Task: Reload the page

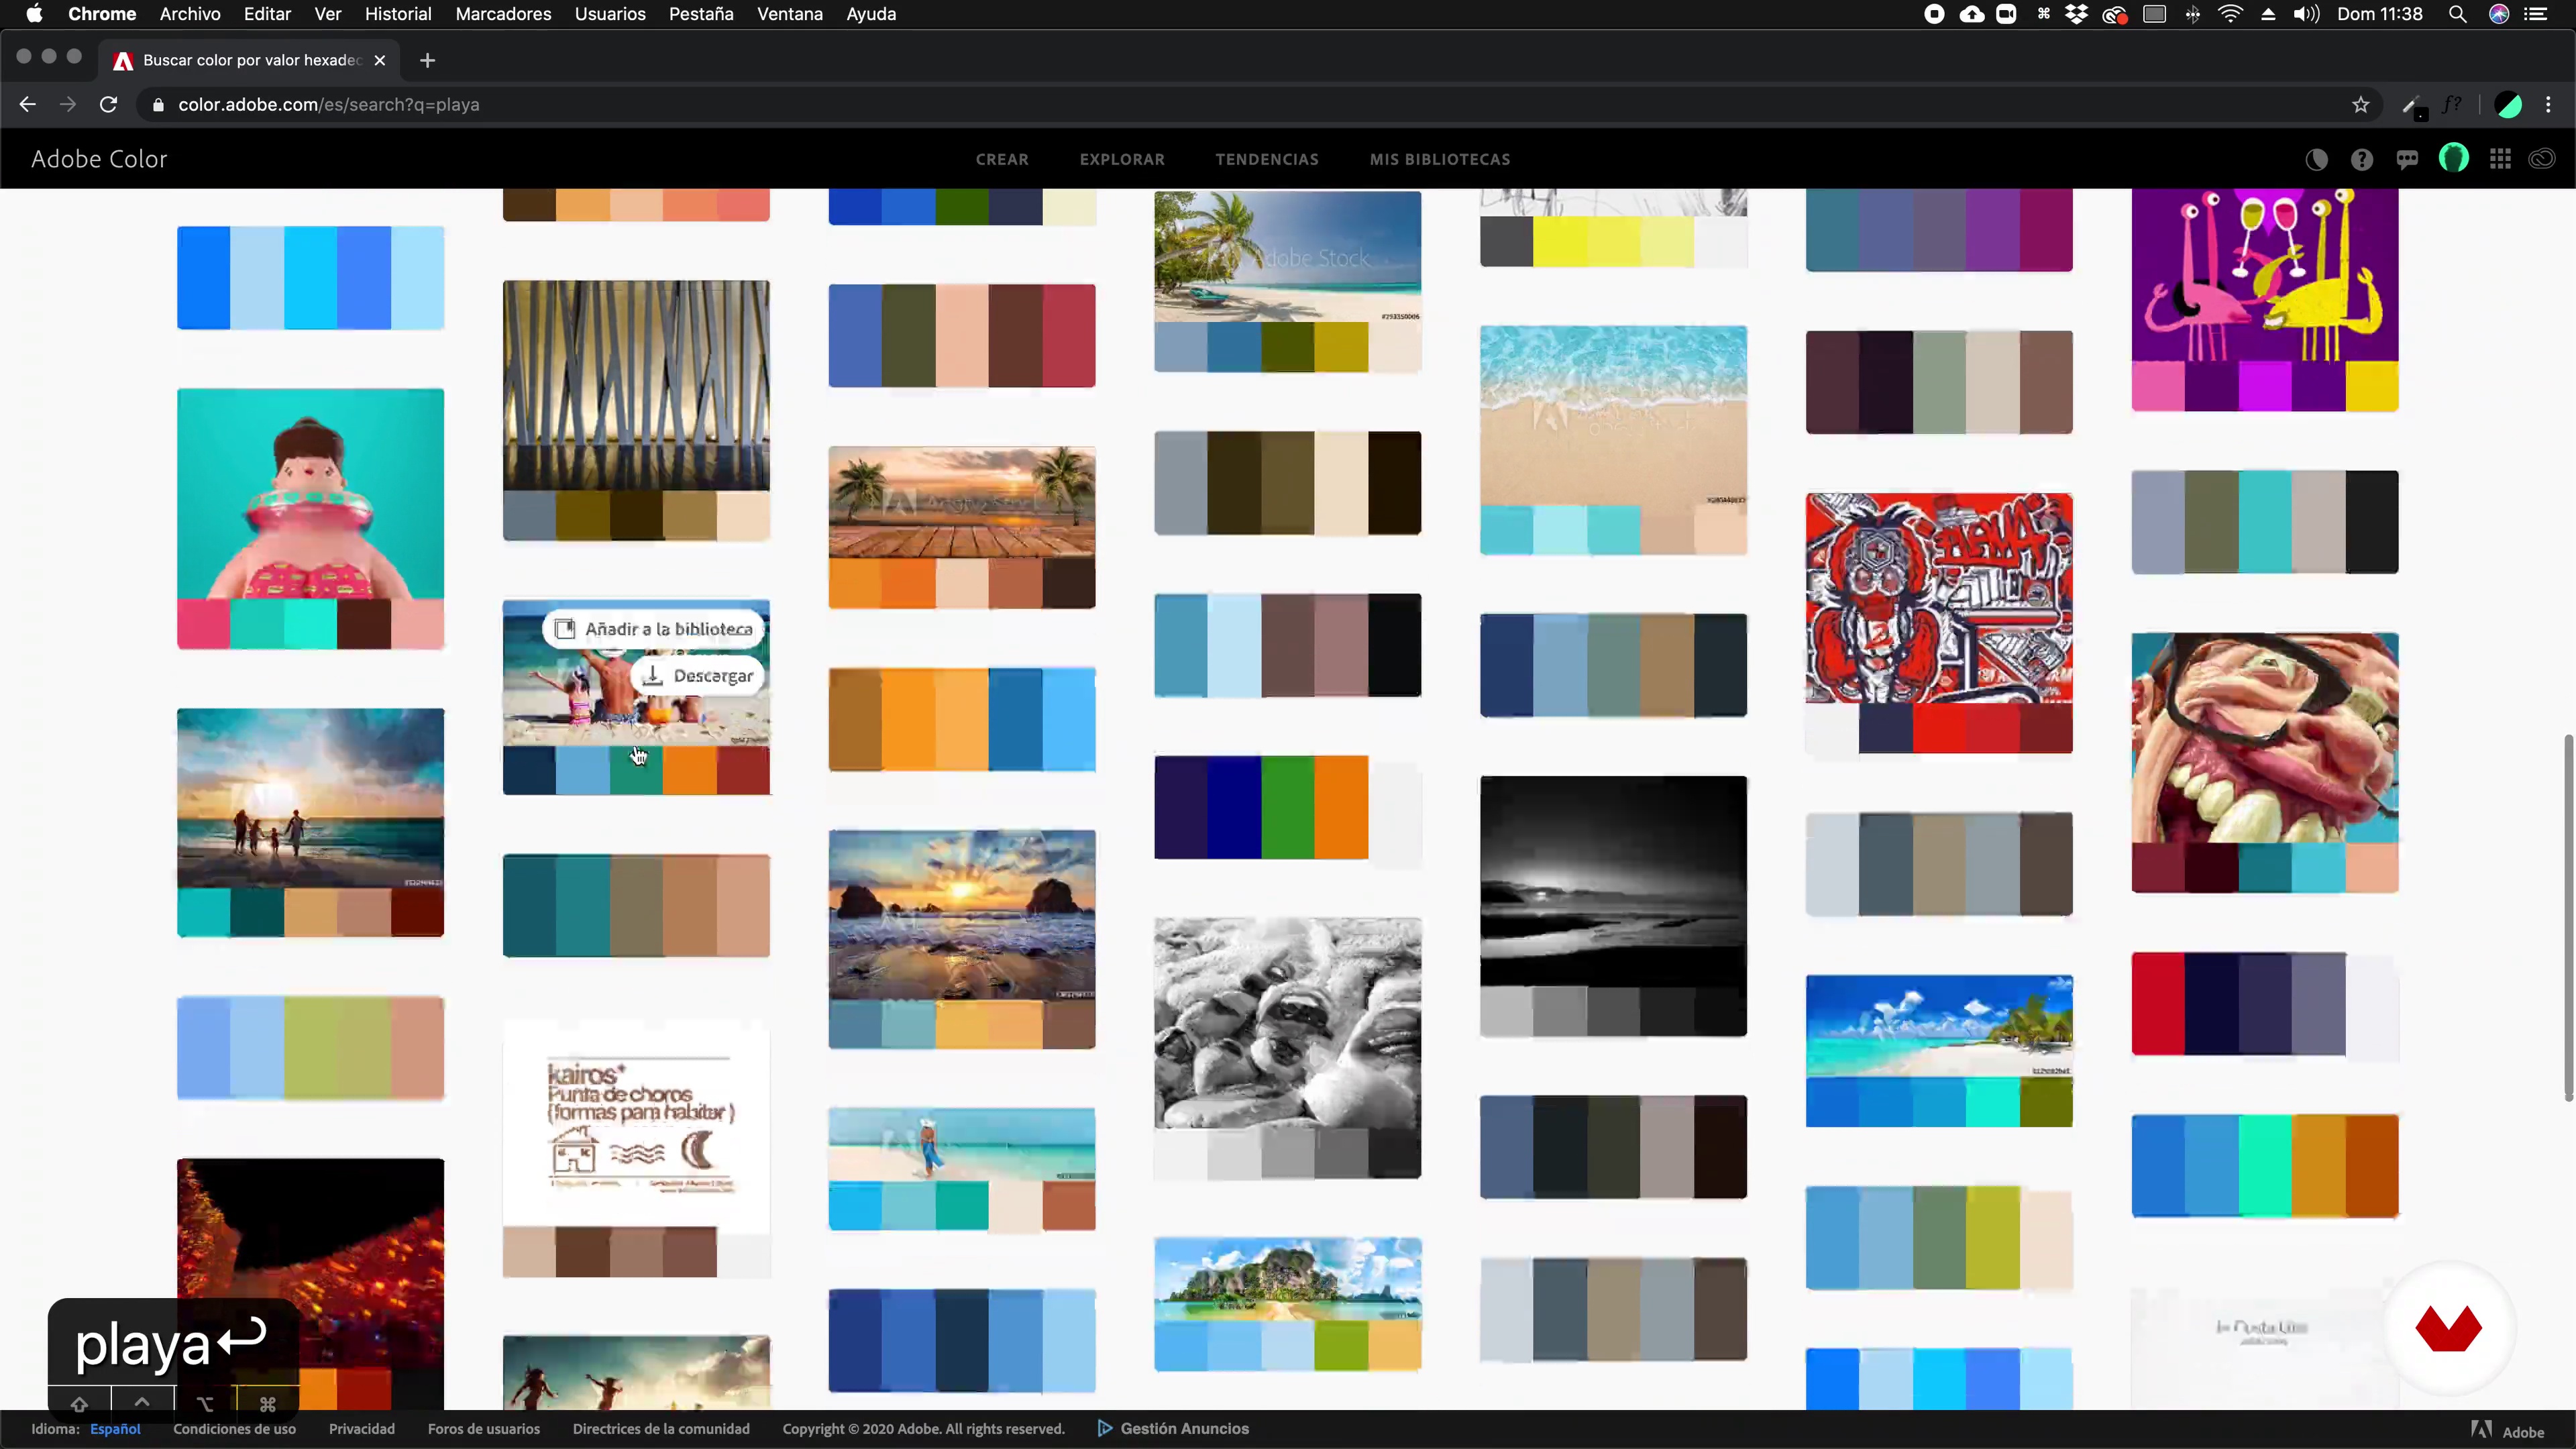Action: click(108, 104)
